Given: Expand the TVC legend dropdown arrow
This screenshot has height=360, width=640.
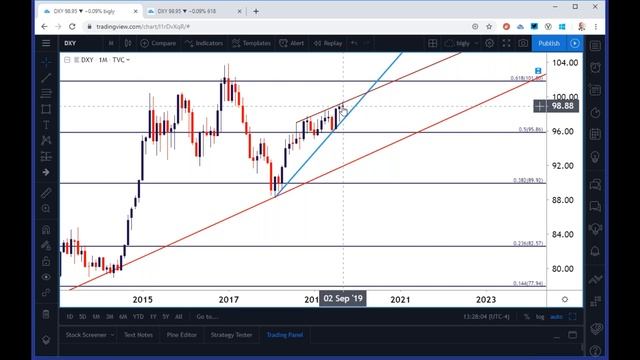Looking at the screenshot, I should coord(128,60).
